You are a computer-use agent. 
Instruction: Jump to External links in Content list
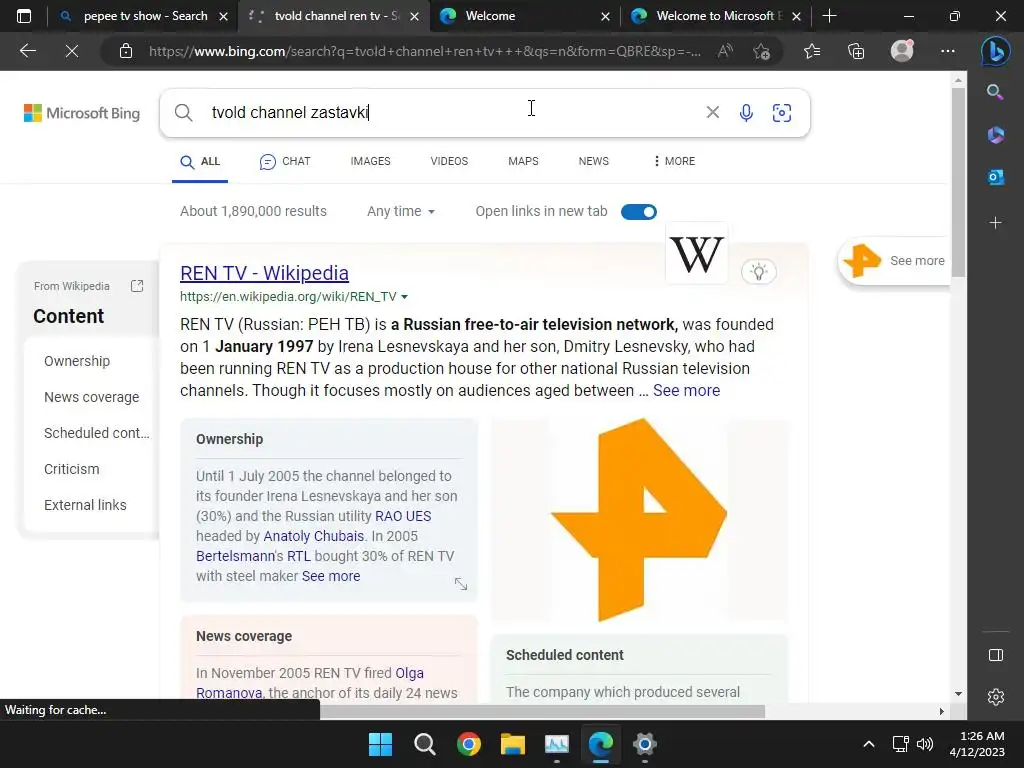pyautogui.click(x=85, y=505)
